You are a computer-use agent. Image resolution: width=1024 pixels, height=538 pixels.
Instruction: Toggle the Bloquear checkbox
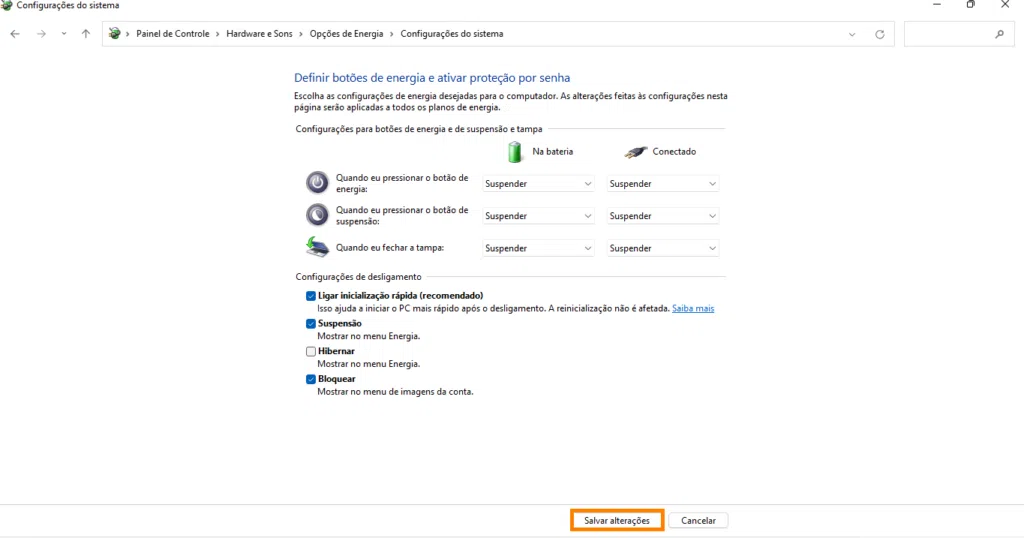click(311, 379)
